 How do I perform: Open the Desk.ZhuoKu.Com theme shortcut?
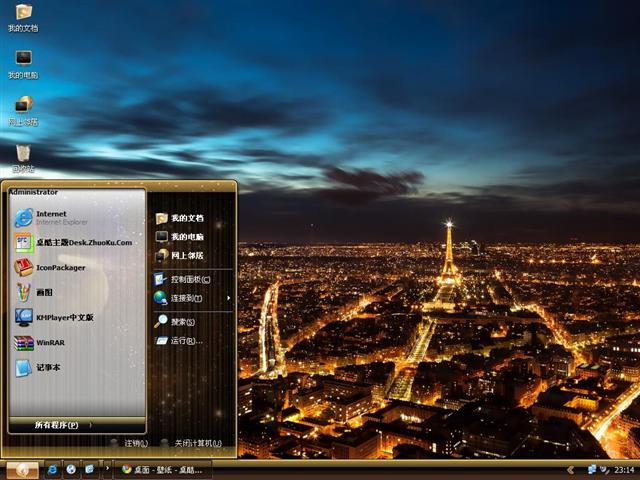[83, 242]
